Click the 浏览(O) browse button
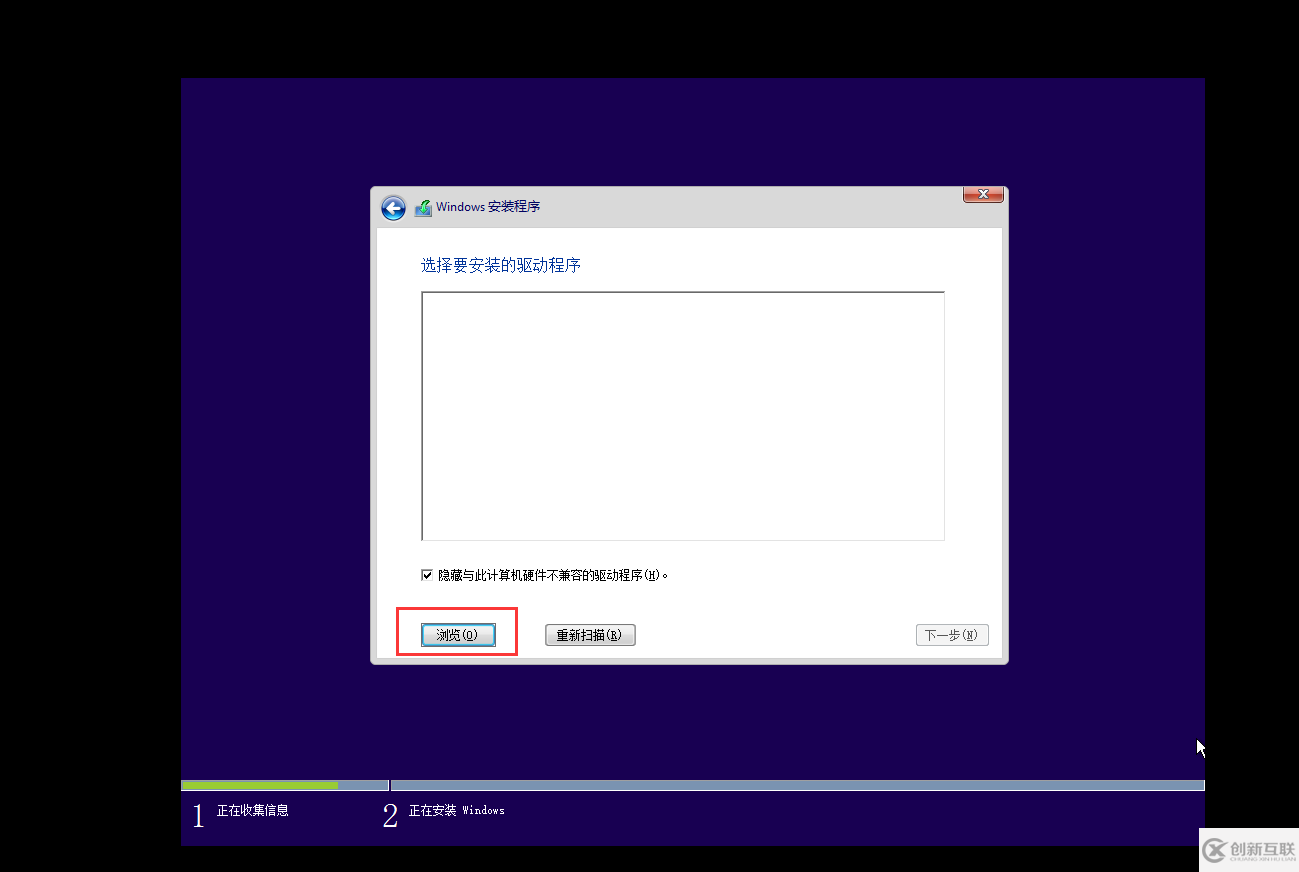This screenshot has width=1299, height=872. [x=458, y=635]
